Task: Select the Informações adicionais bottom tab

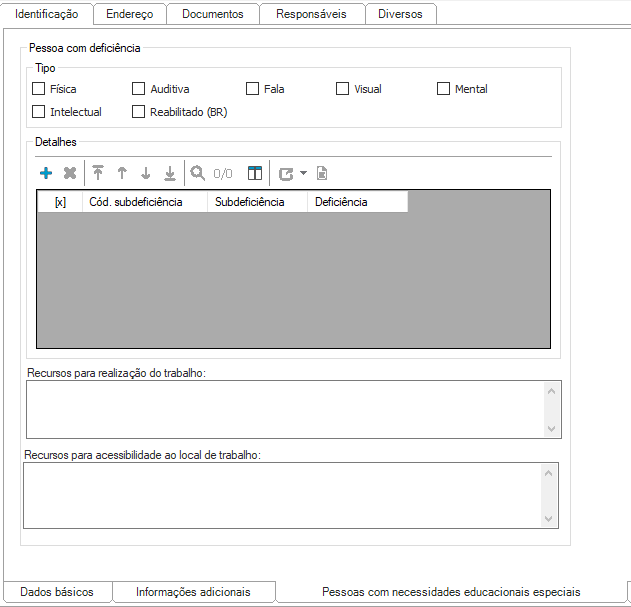Action: (x=193, y=592)
